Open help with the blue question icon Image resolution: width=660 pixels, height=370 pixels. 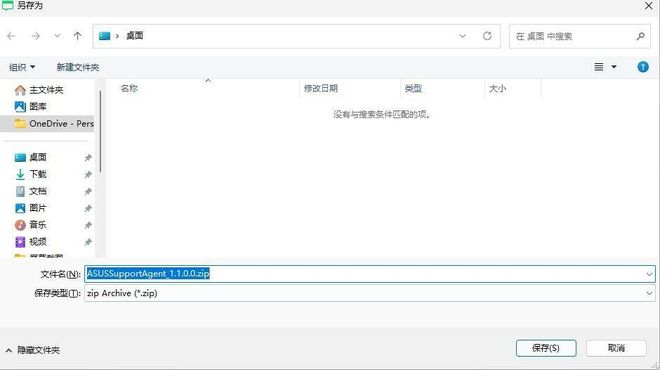click(643, 67)
